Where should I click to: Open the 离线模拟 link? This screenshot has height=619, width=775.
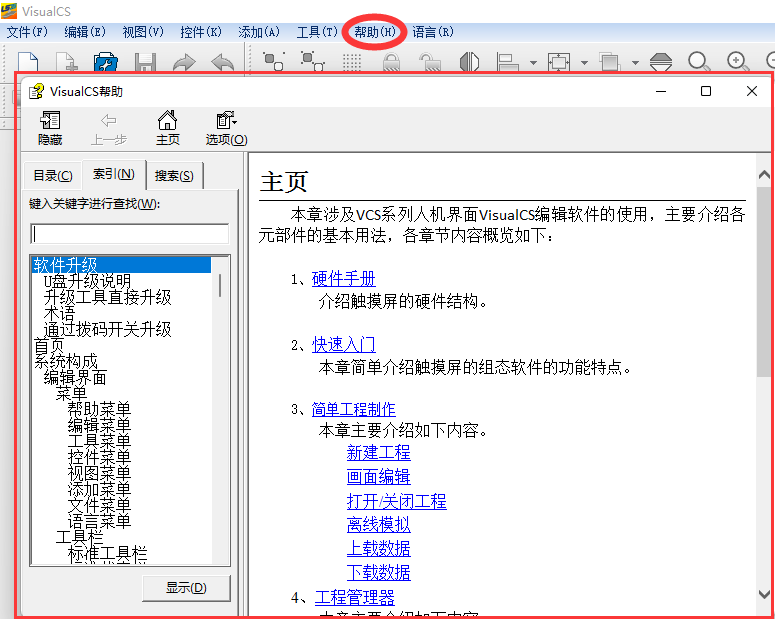coord(379,524)
